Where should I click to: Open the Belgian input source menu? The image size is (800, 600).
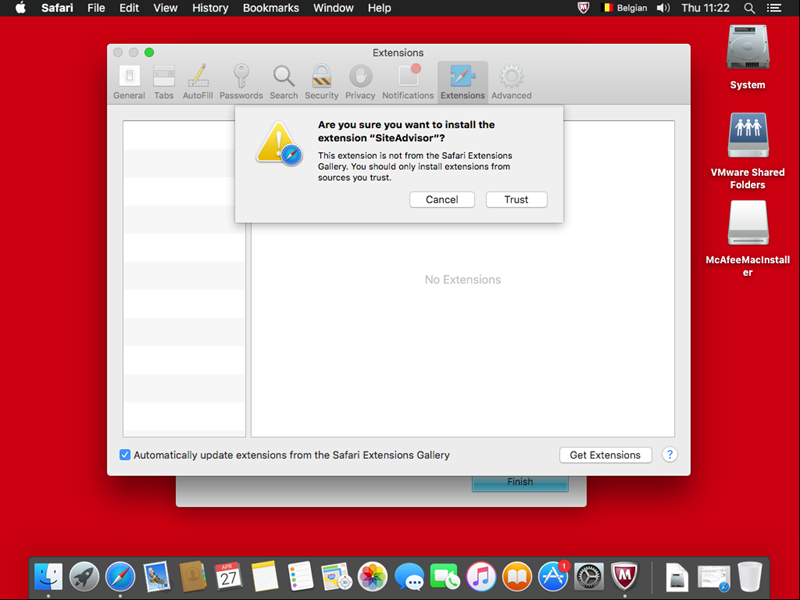[x=625, y=8]
